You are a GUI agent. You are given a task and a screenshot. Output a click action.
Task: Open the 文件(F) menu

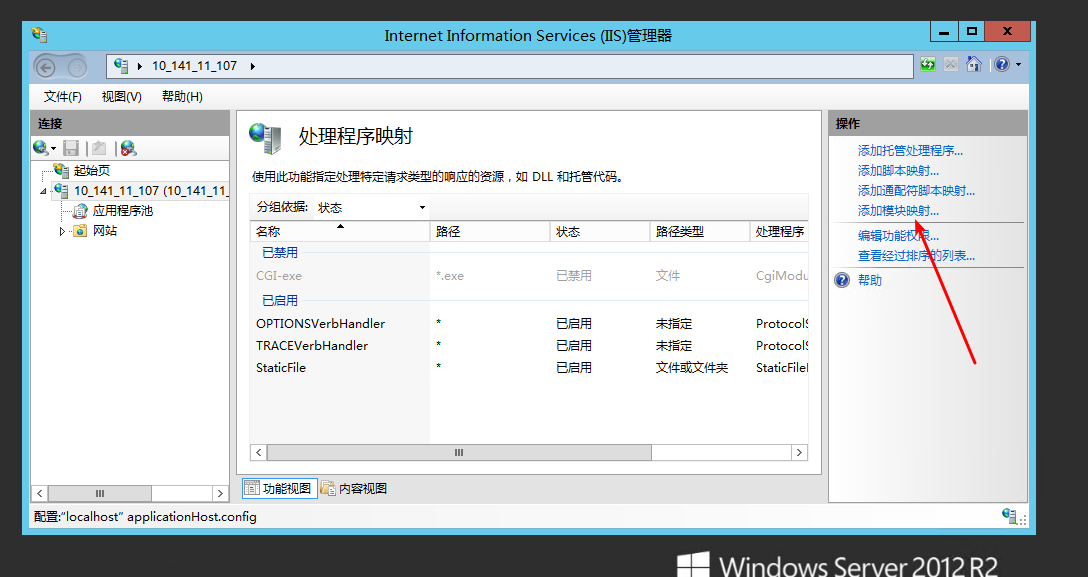62,97
